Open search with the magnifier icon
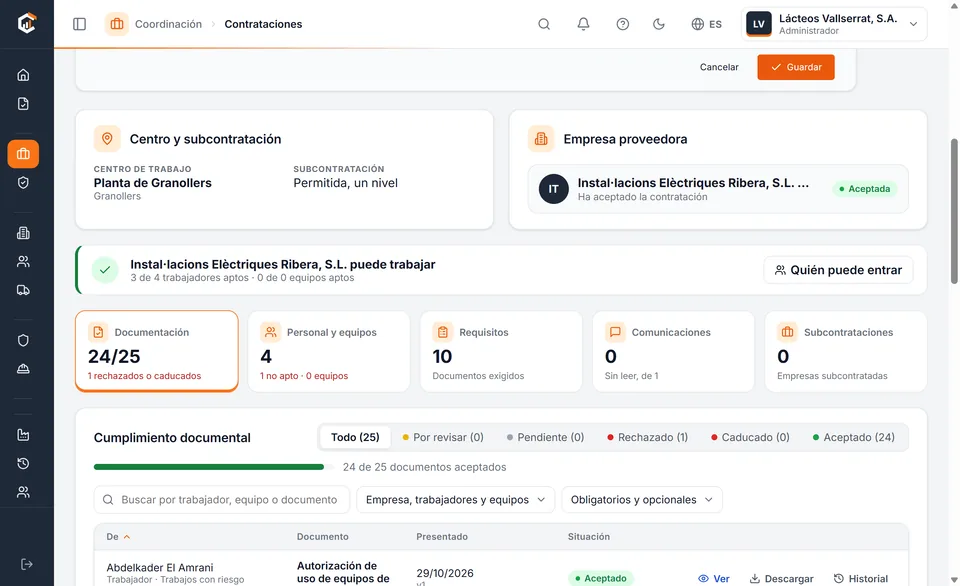 tap(544, 24)
